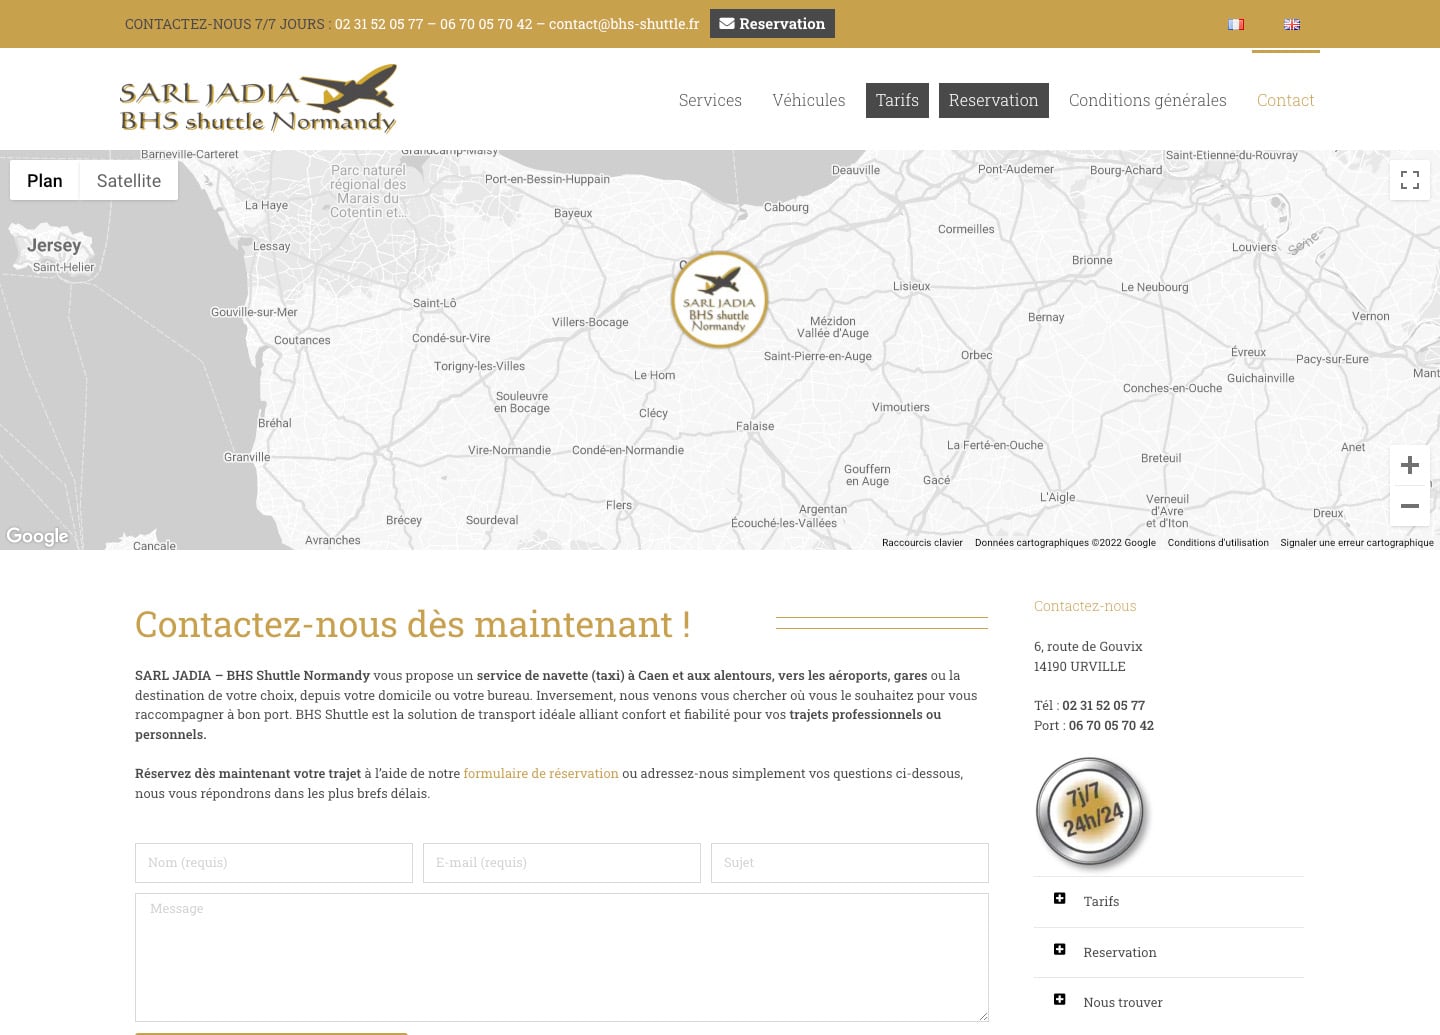Click the Avranches label on map

coord(333,540)
